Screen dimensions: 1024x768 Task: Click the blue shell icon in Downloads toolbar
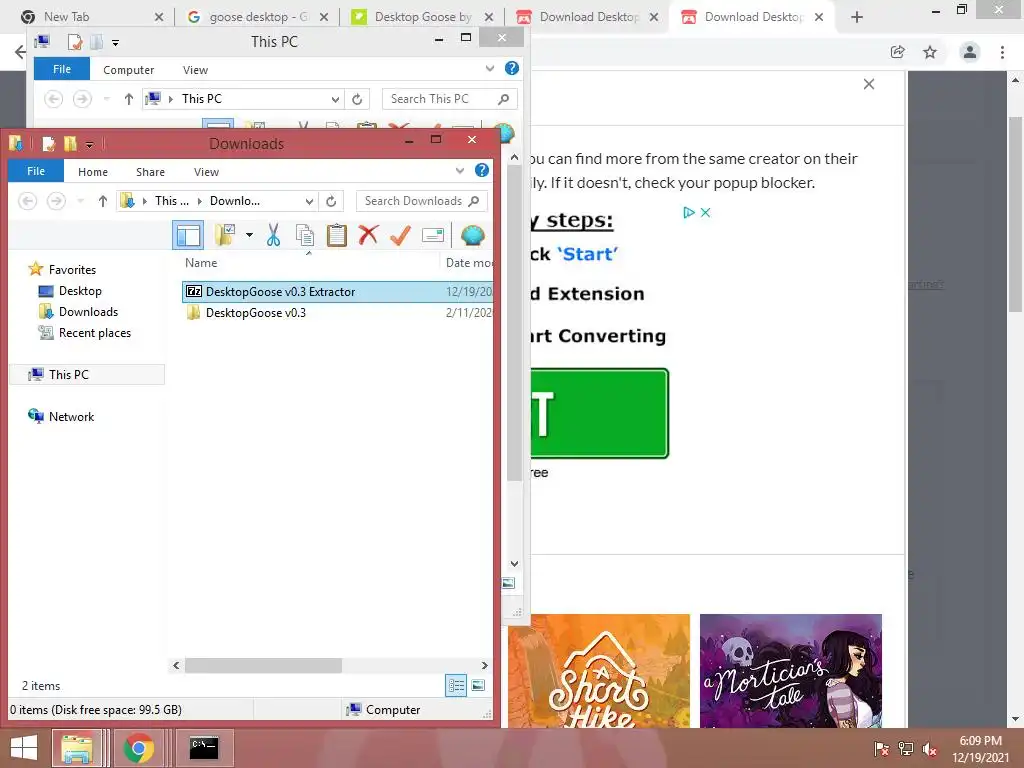point(472,235)
